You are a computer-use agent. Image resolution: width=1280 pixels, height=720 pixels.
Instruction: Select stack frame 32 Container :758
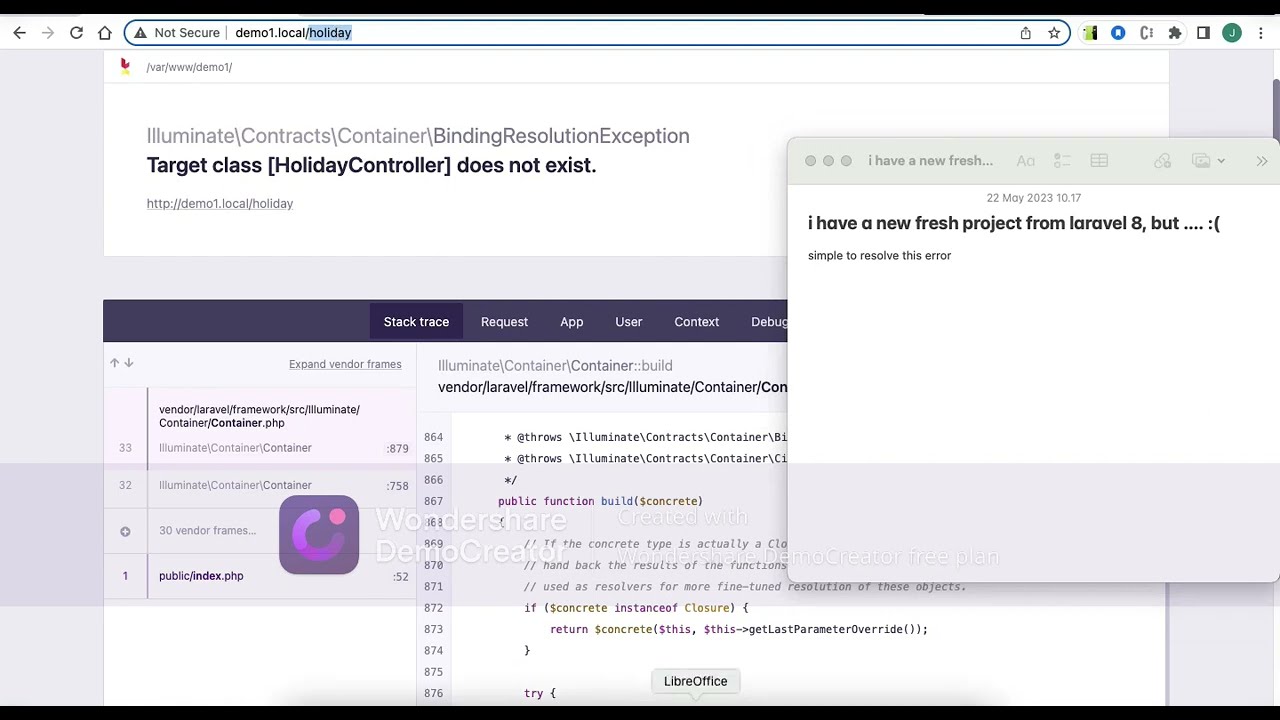click(x=260, y=485)
